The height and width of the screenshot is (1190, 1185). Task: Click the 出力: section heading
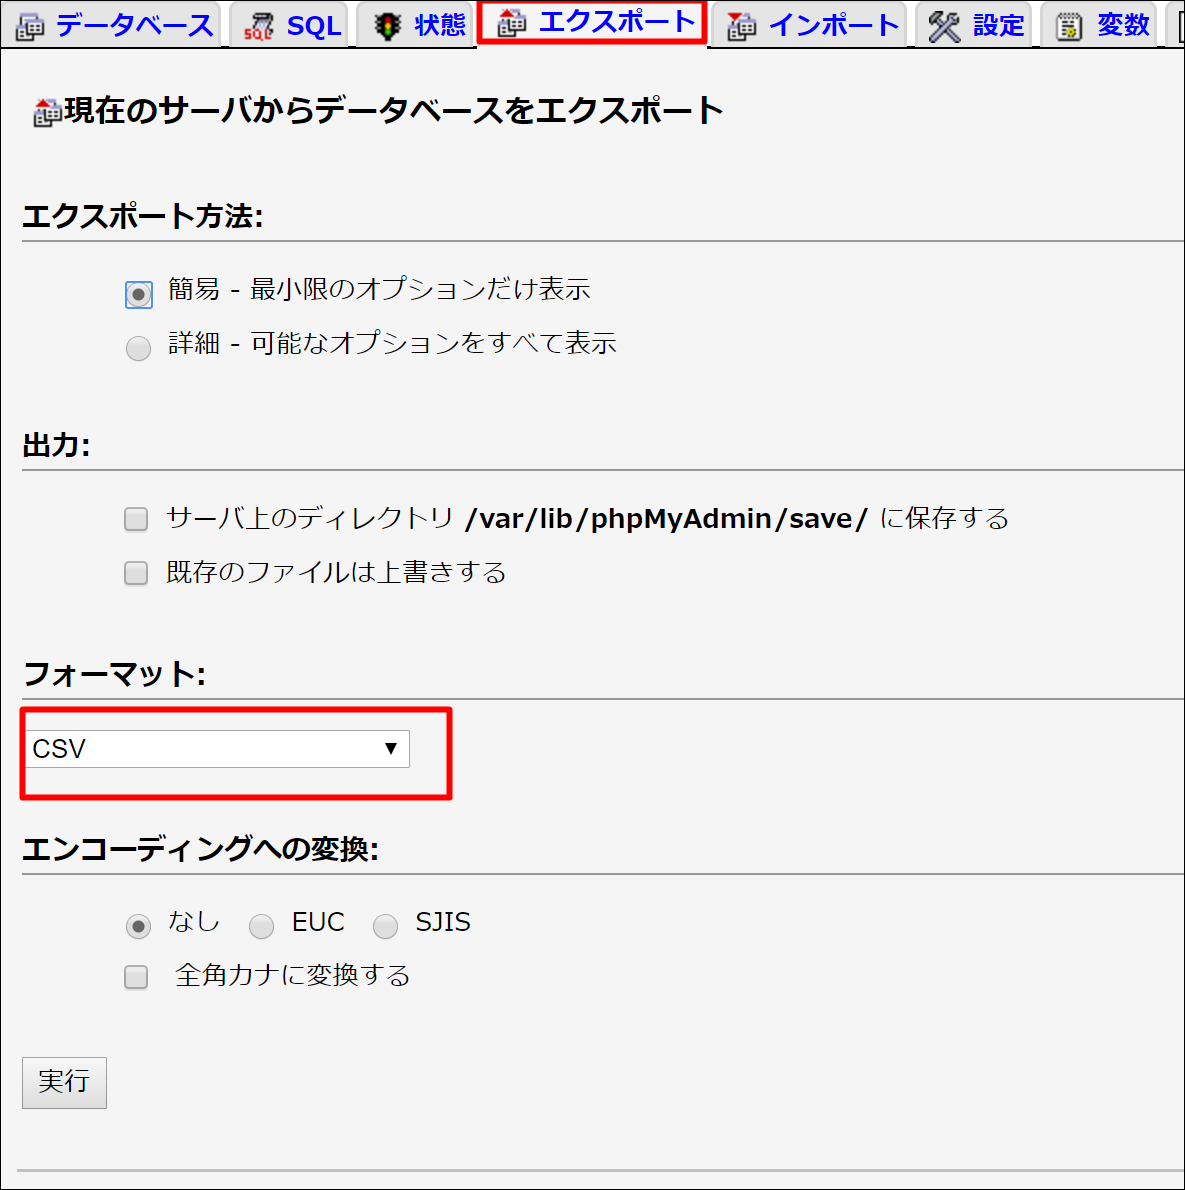[57, 445]
